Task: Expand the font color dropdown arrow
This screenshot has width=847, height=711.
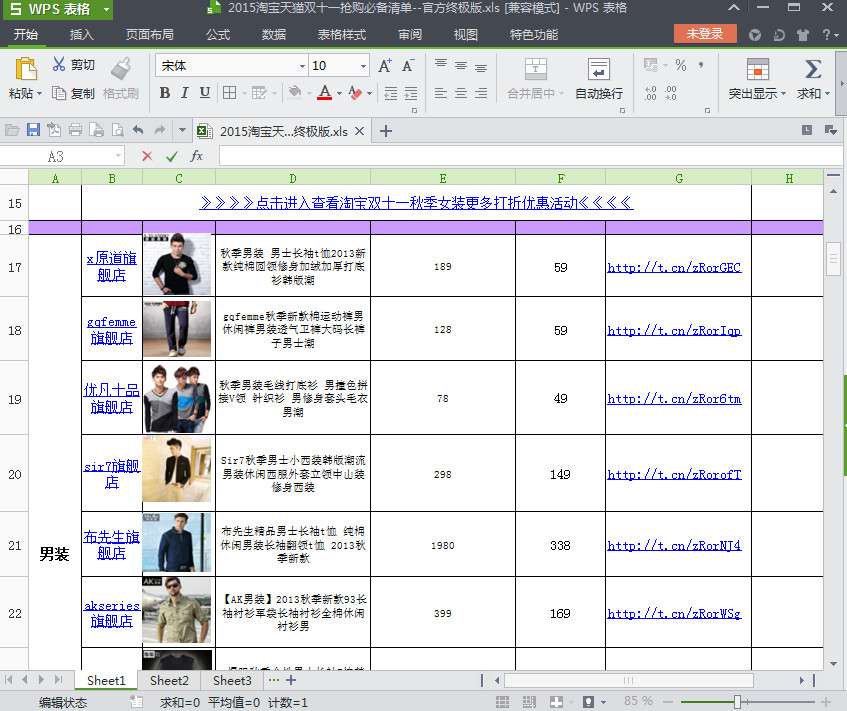Action: 339,93
